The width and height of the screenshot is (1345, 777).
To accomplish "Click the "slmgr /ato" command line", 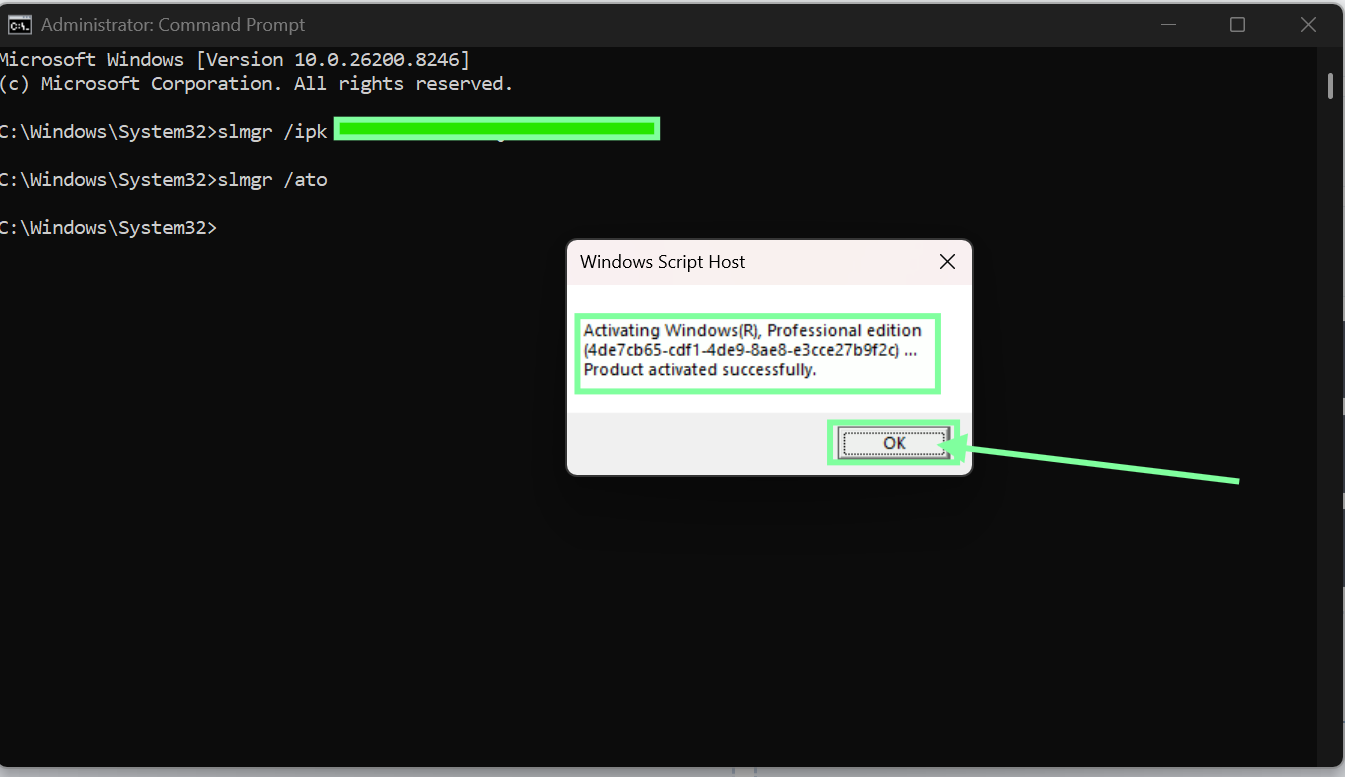I will (164, 180).
